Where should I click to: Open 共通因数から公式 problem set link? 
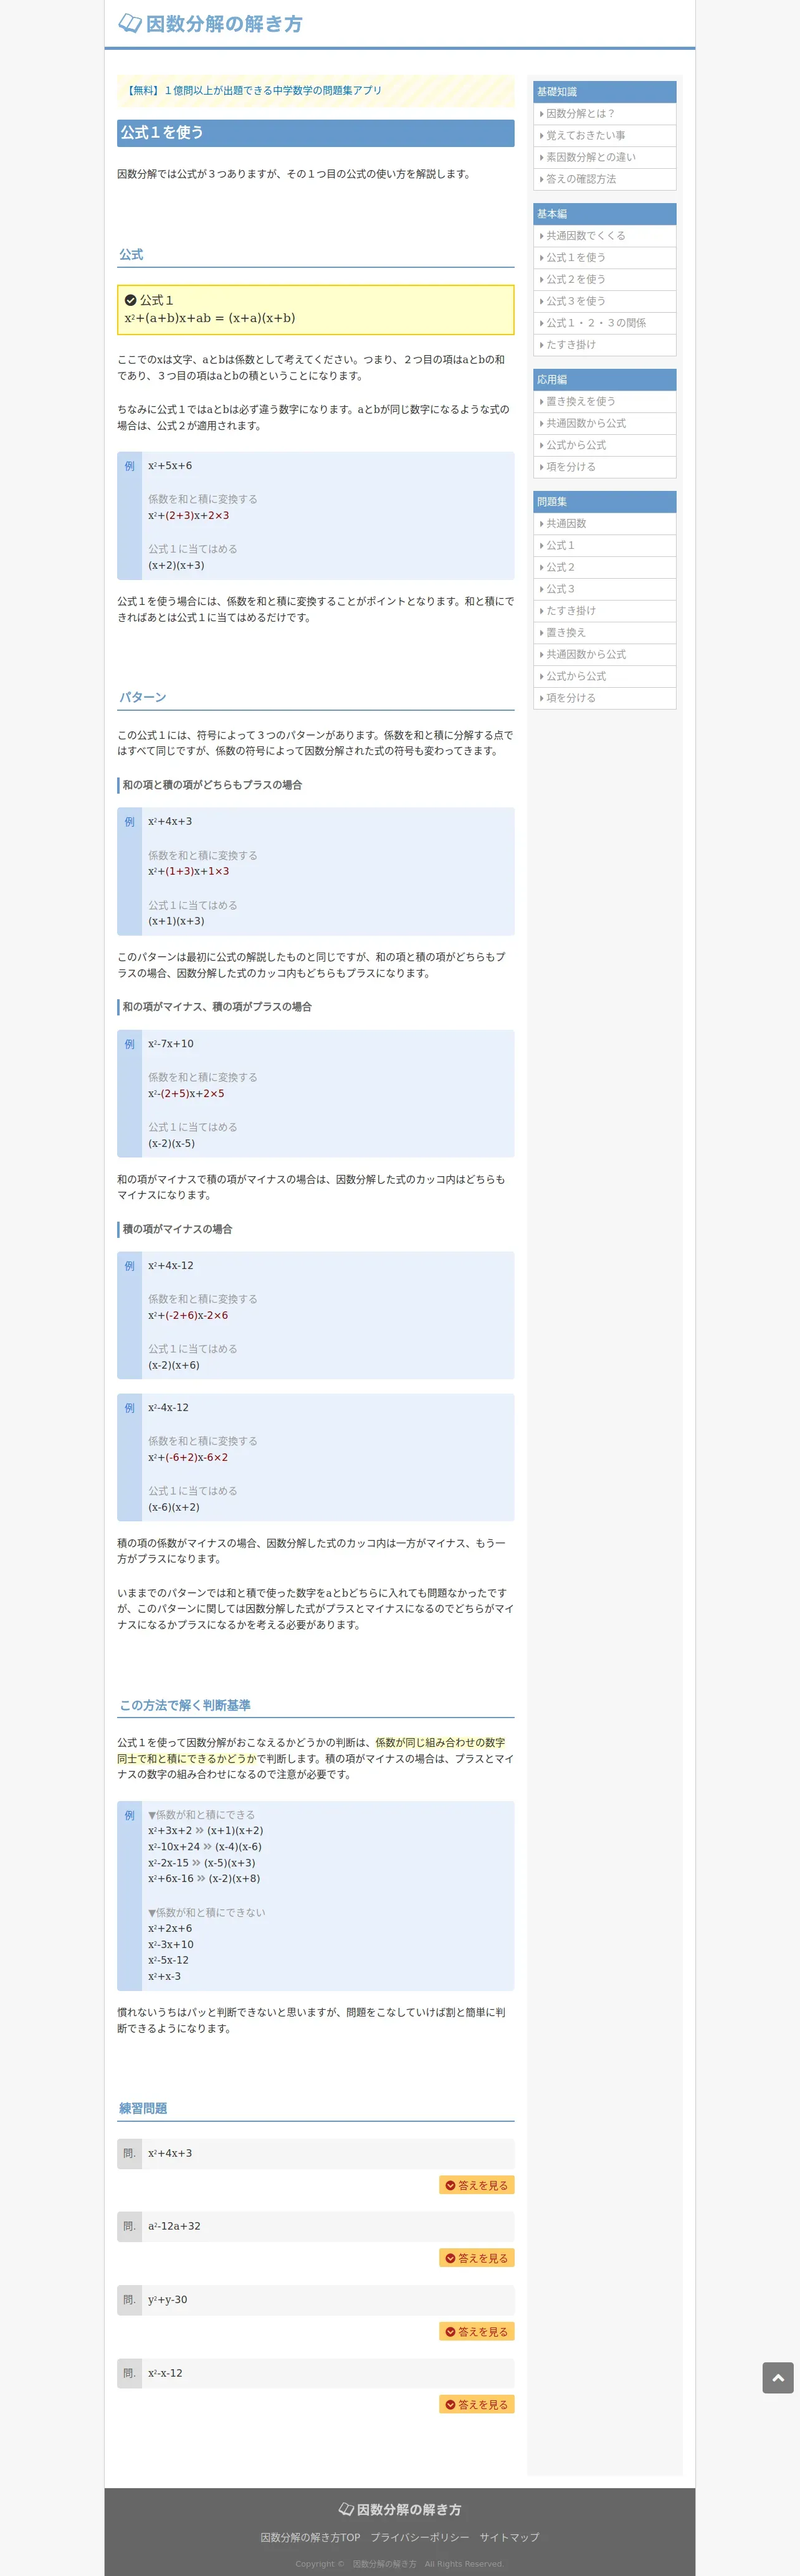(x=604, y=655)
